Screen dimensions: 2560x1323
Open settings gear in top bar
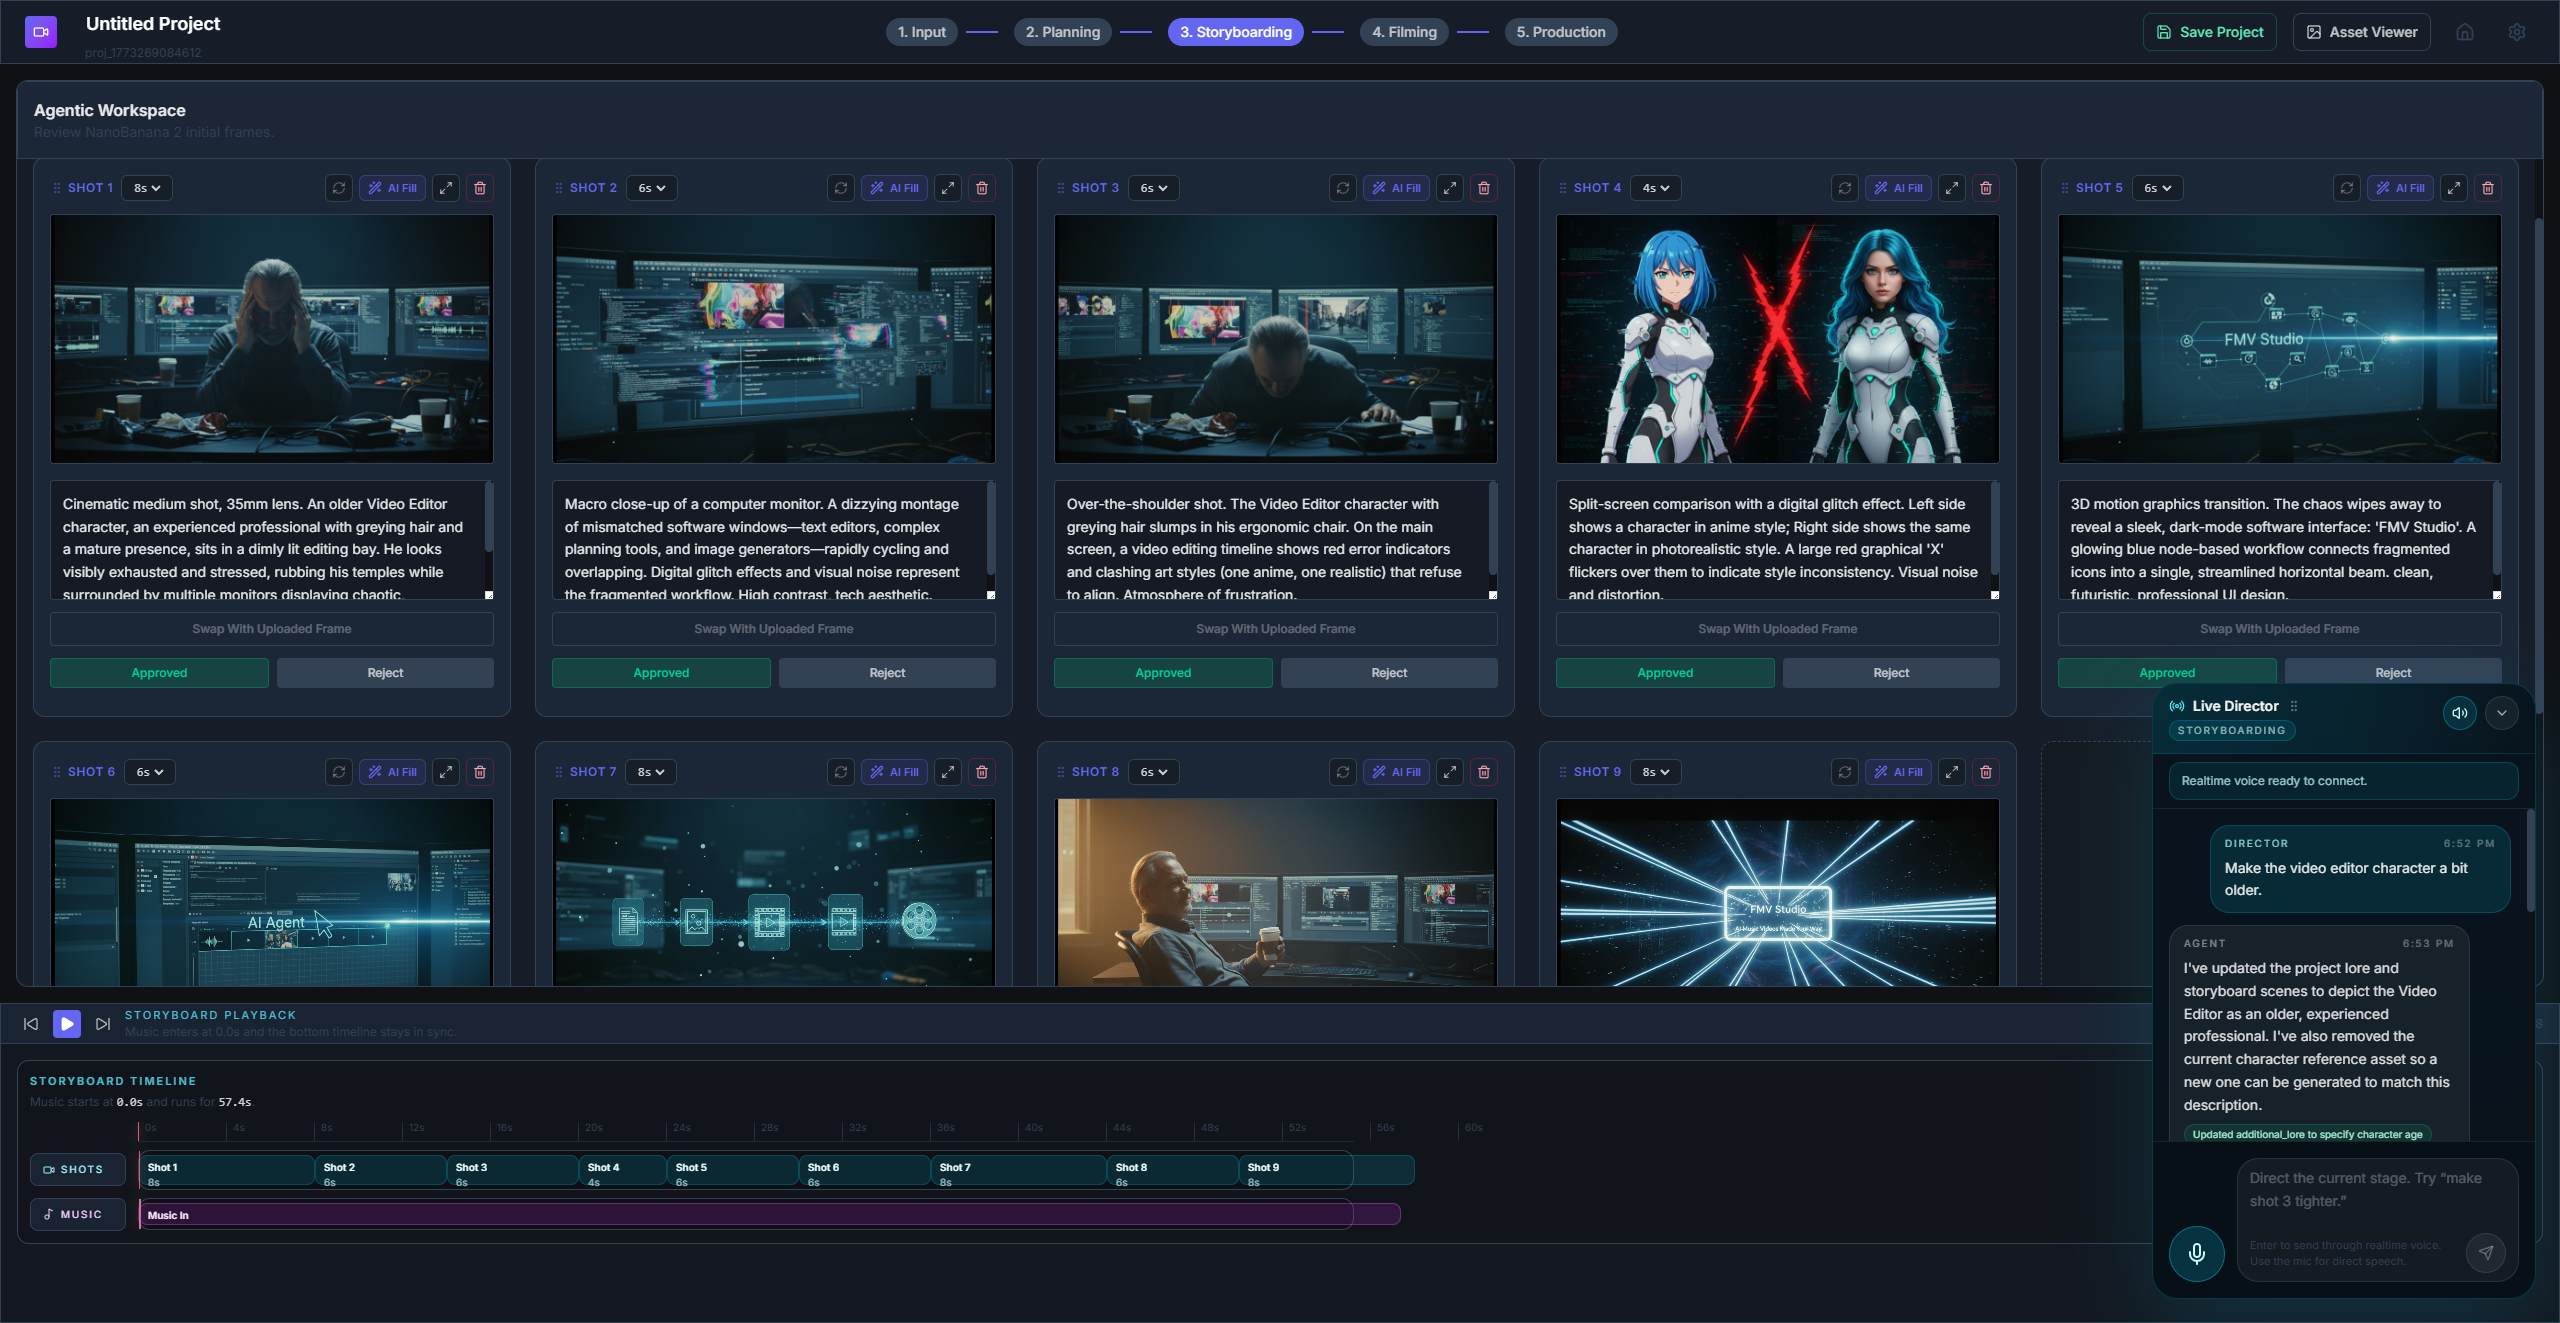coord(2517,32)
